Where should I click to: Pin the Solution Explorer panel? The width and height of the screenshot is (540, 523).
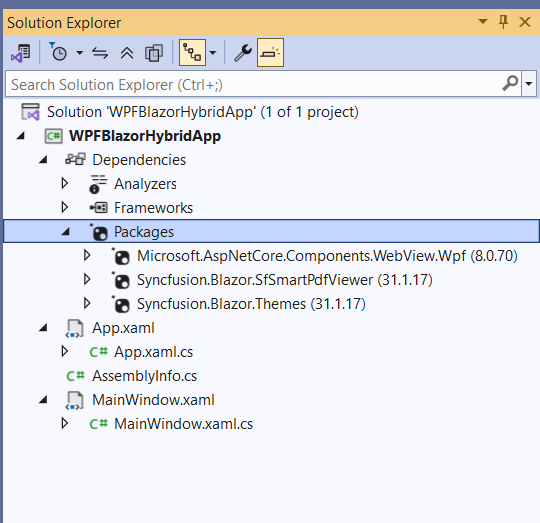tap(503, 22)
